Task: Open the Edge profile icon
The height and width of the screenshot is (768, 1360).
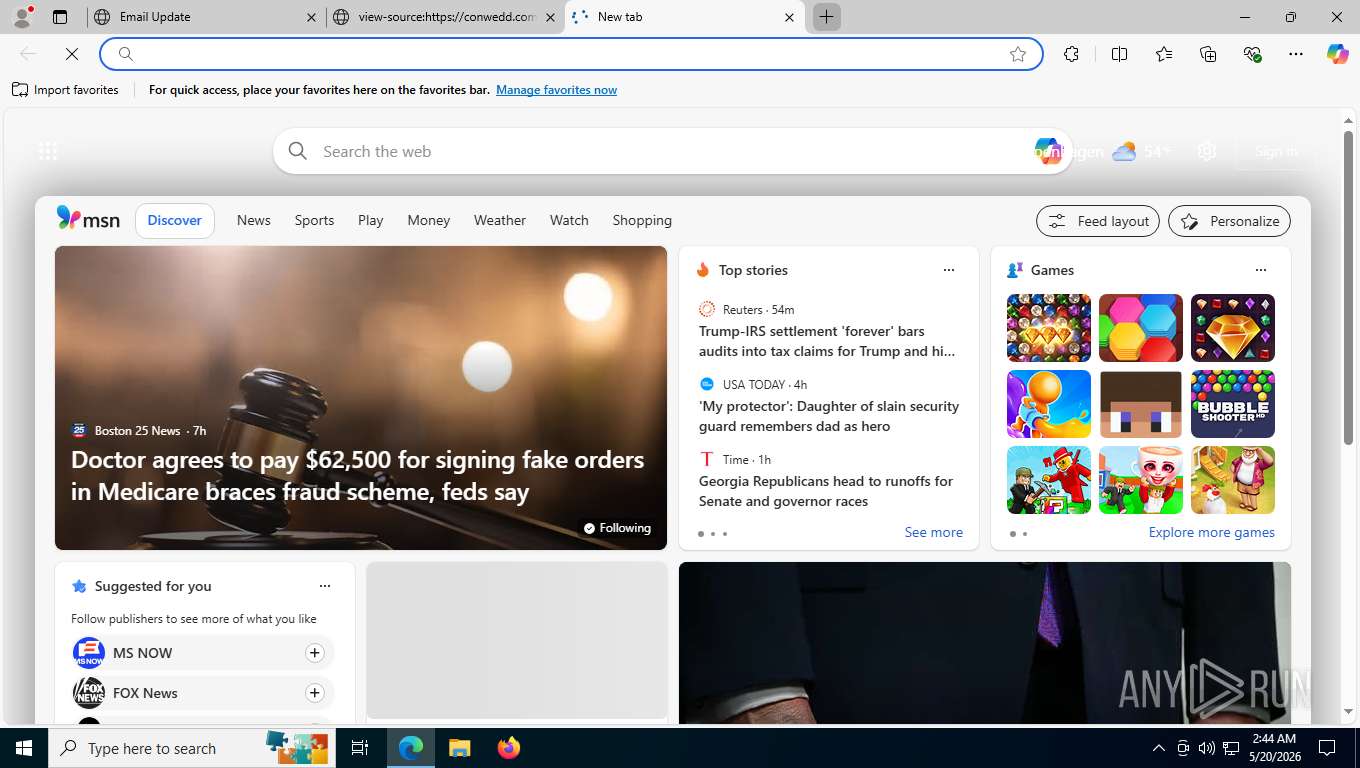Action: click(21, 17)
